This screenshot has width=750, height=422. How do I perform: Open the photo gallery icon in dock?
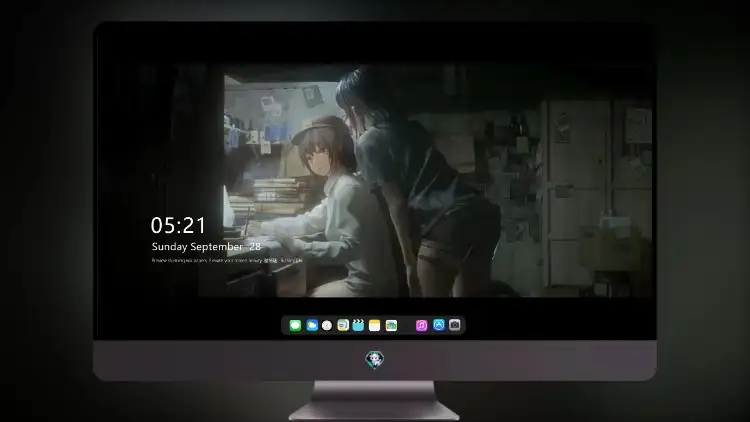391,325
